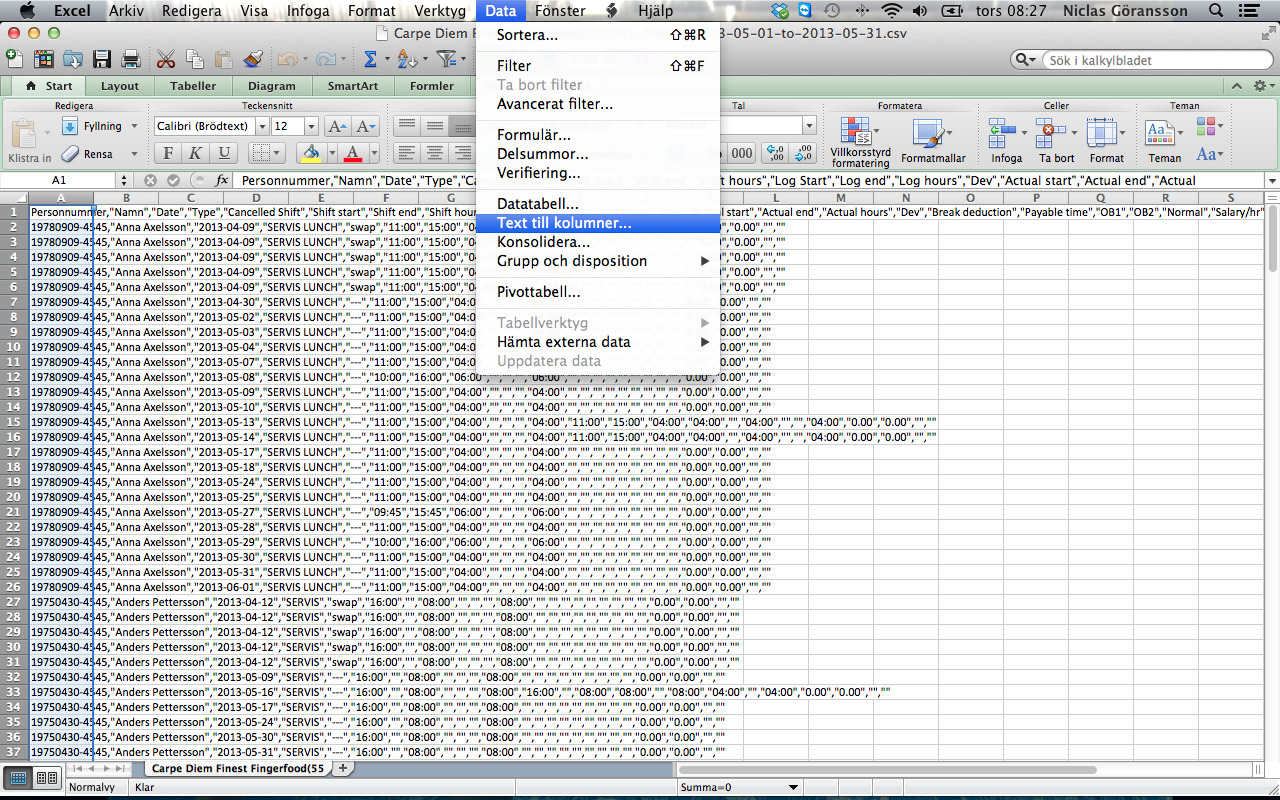Click the decrease decimal button

coord(803,153)
